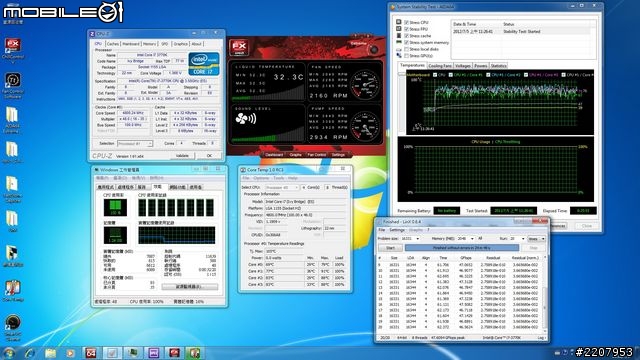Toggle Stress system memory checkbox

click(x=406, y=42)
